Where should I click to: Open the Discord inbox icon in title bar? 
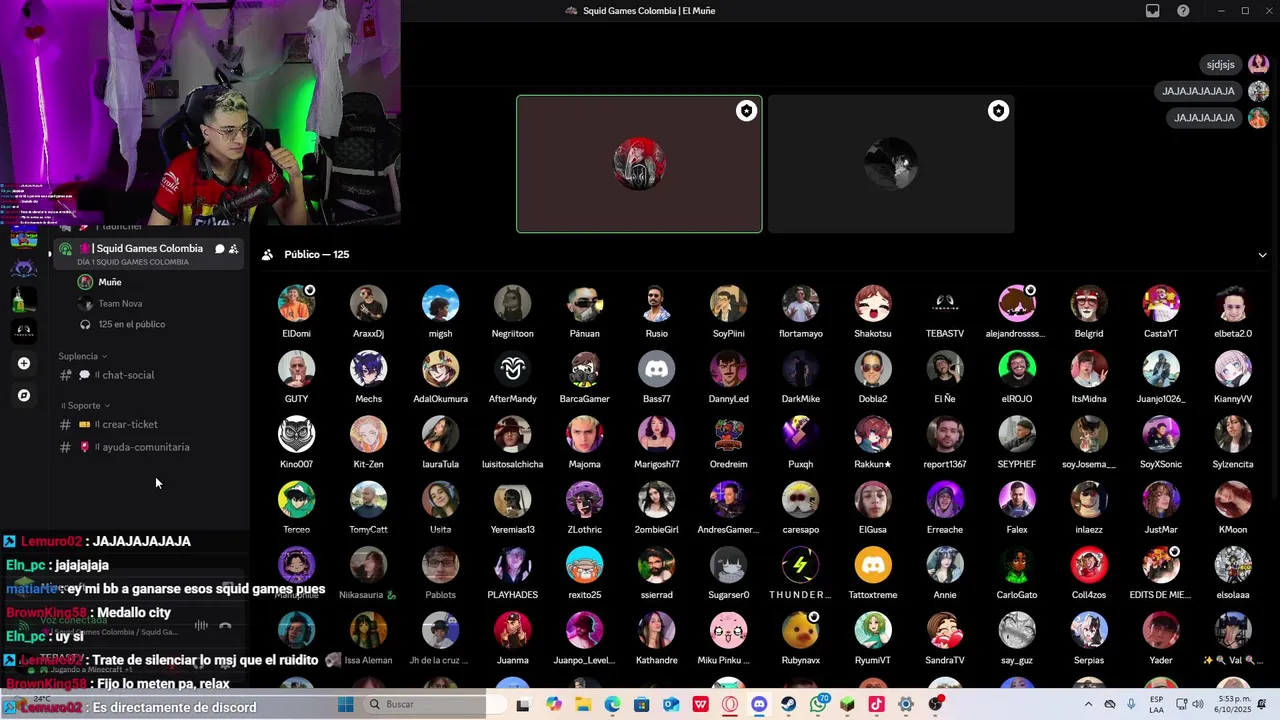coord(1153,11)
